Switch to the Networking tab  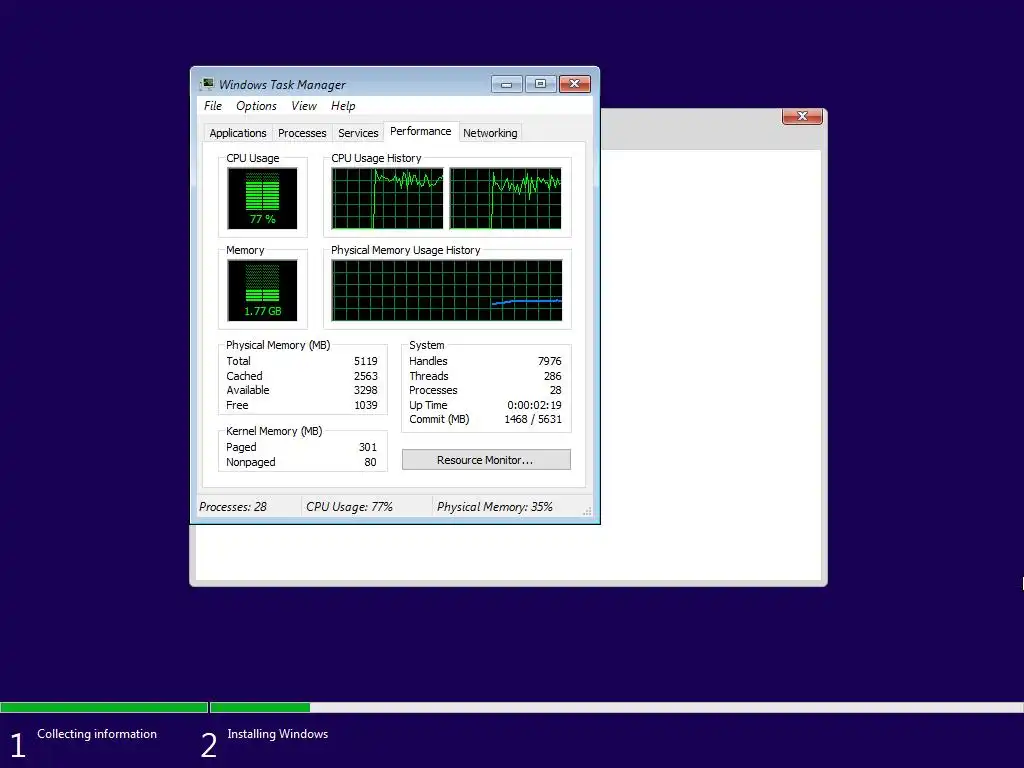[x=490, y=133]
